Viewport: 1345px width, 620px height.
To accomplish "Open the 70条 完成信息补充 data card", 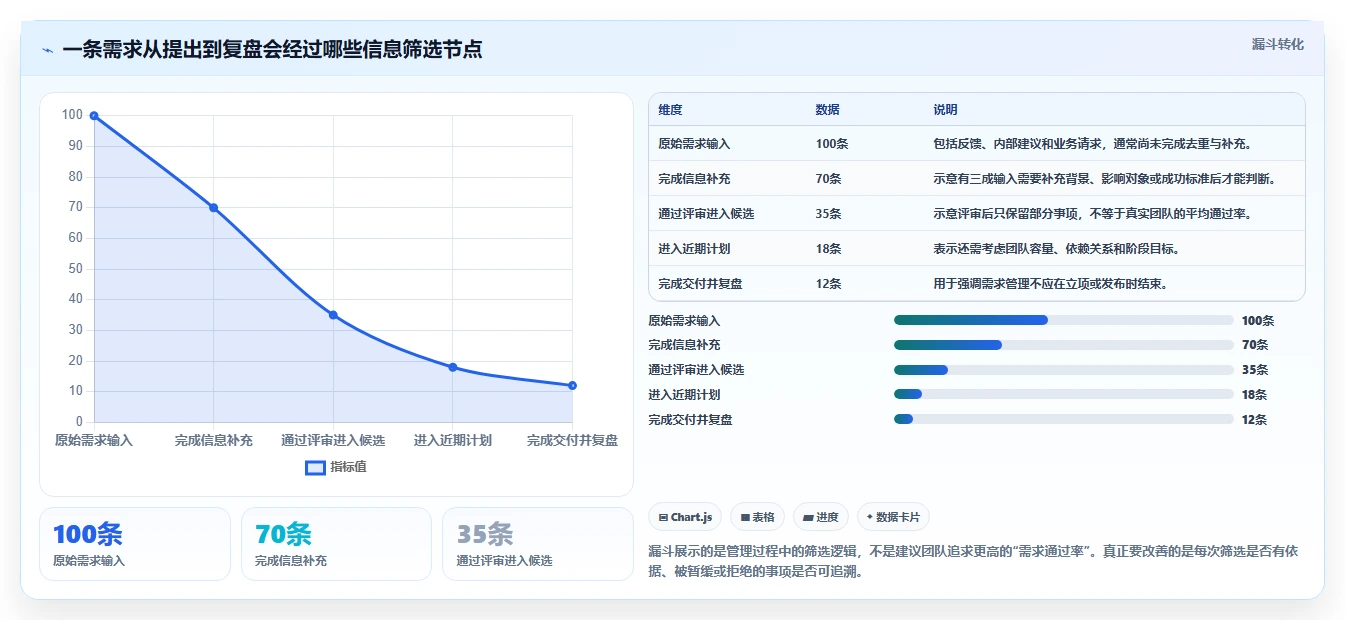I will (336, 544).
